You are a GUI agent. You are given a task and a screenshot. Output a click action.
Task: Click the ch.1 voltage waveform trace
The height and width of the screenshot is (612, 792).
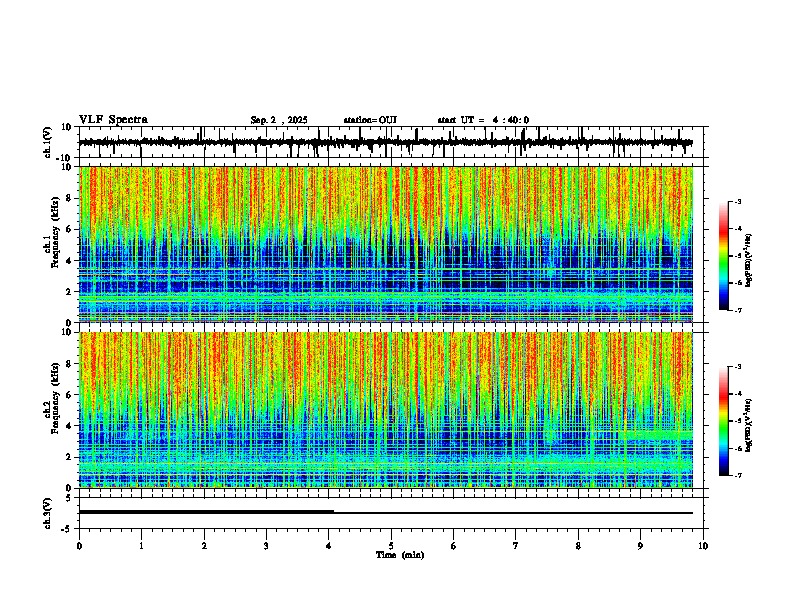point(385,142)
